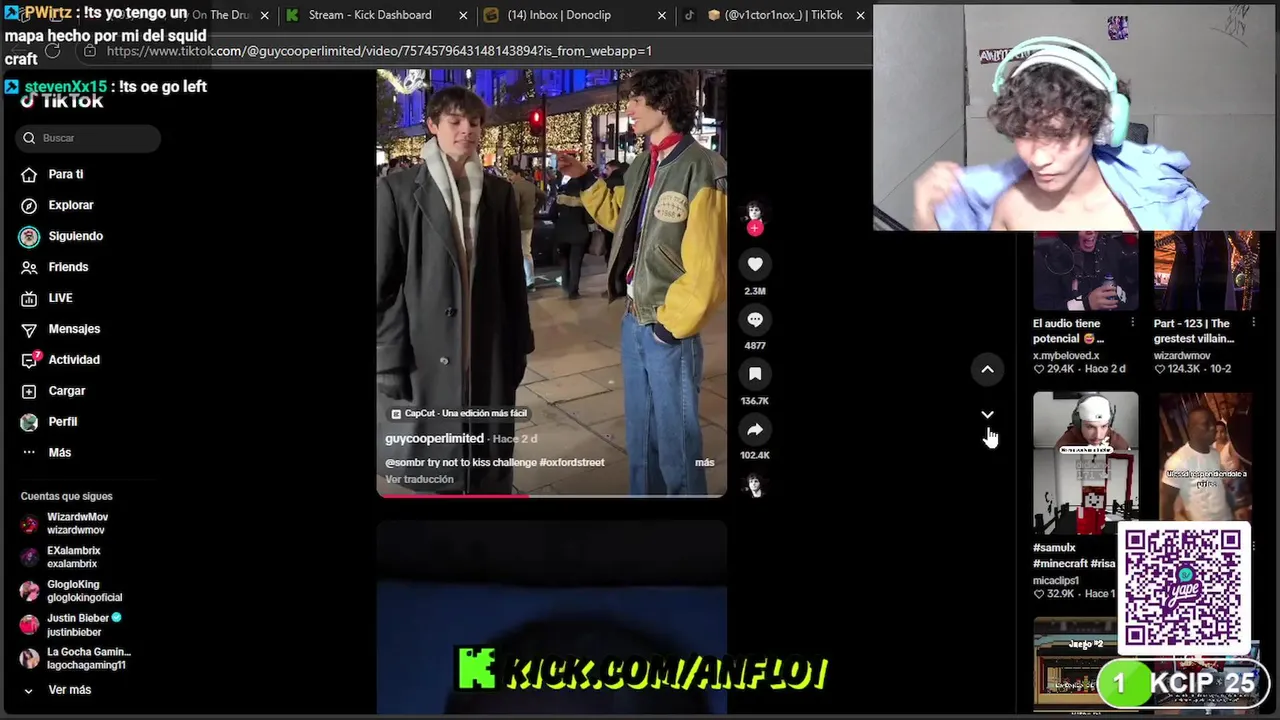Click the 'Cuentas que sigues' heading
1280x720 pixels.
point(66,496)
